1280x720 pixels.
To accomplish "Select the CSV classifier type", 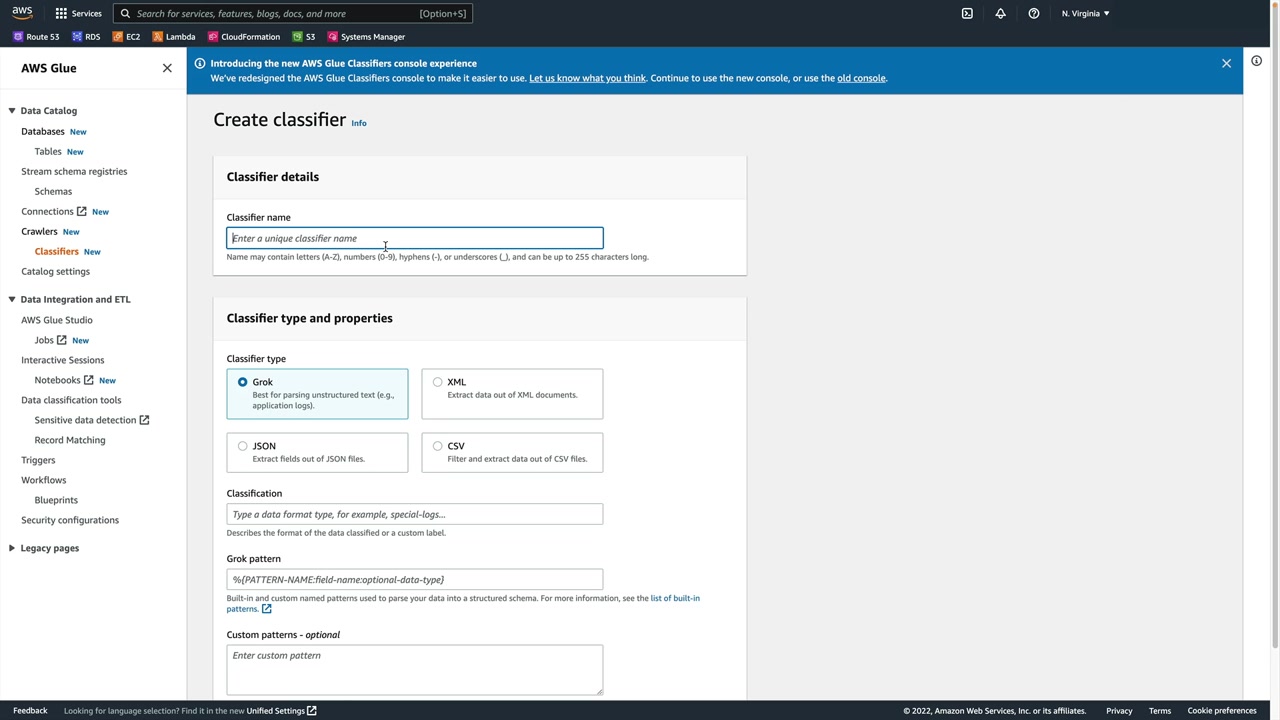I will coord(438,446).
